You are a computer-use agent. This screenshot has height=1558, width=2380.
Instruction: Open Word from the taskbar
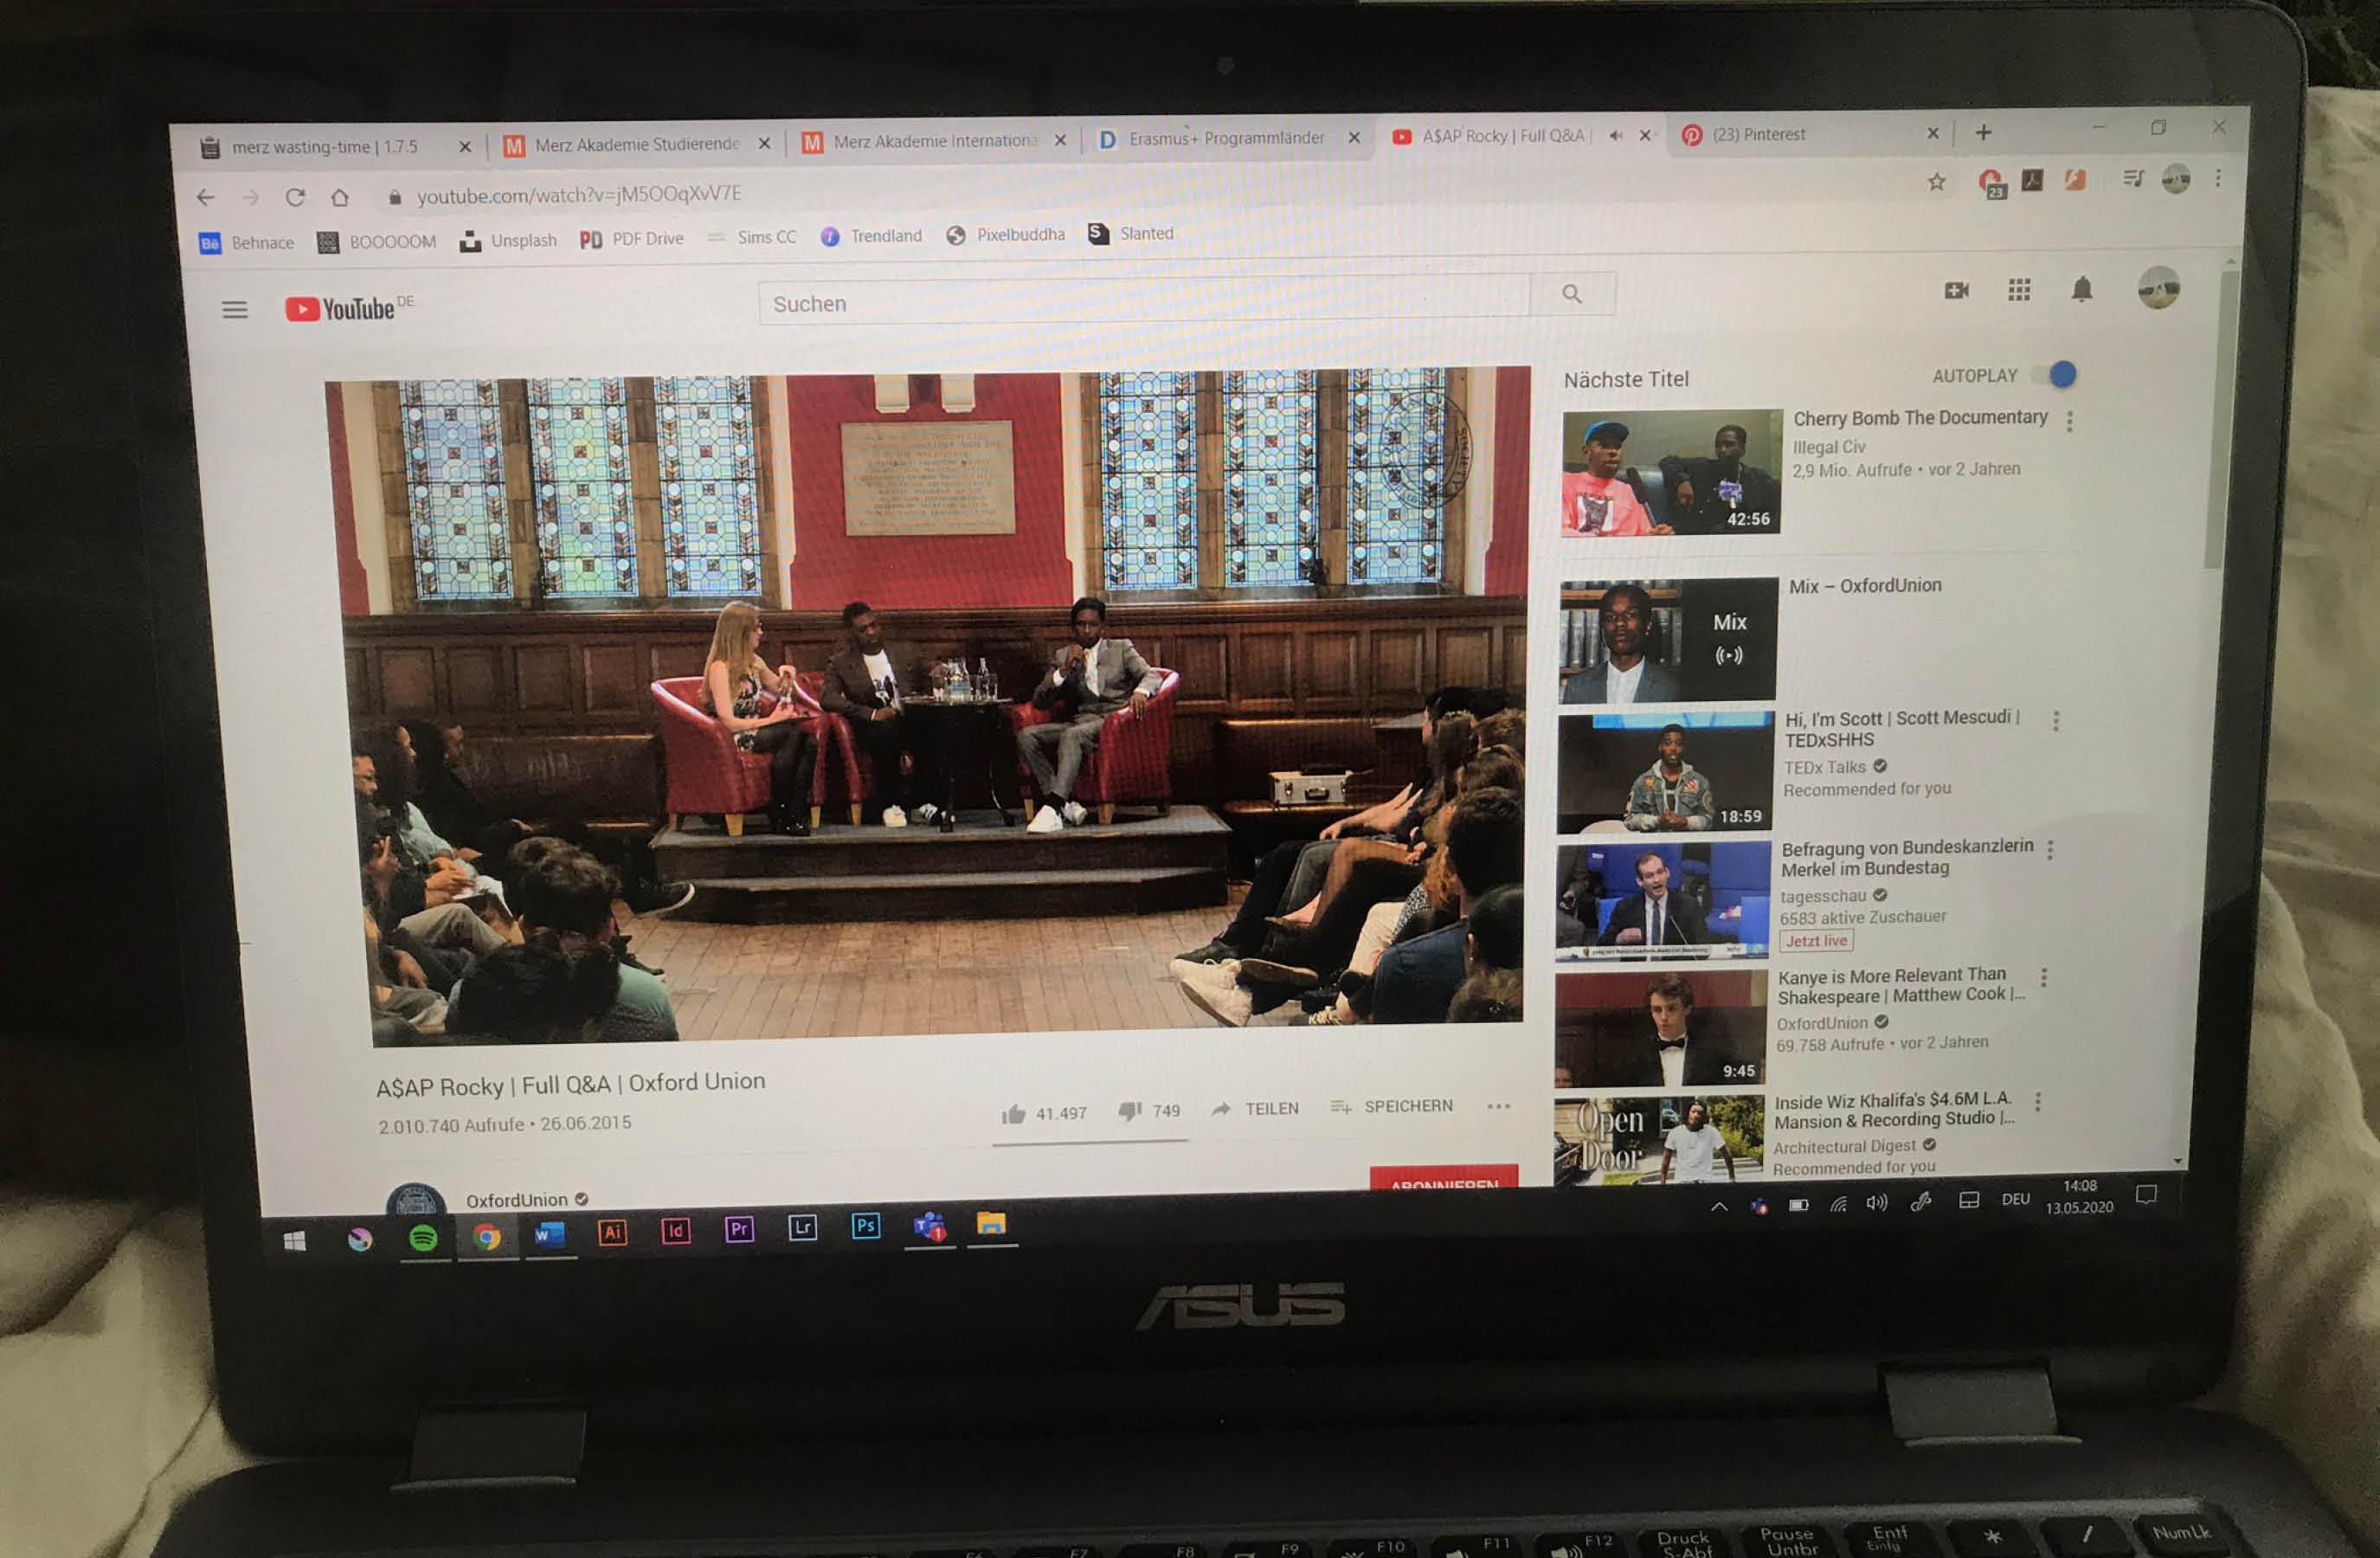pyautogui.click(x=549, y=1234)
